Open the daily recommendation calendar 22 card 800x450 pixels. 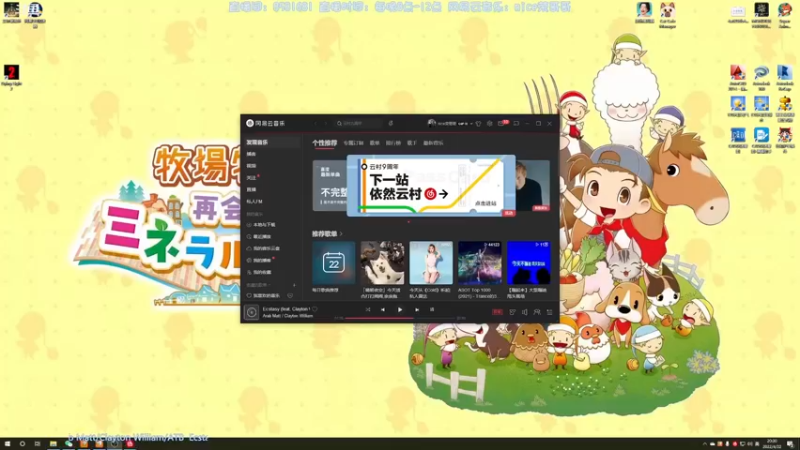[x=334, y=263]
